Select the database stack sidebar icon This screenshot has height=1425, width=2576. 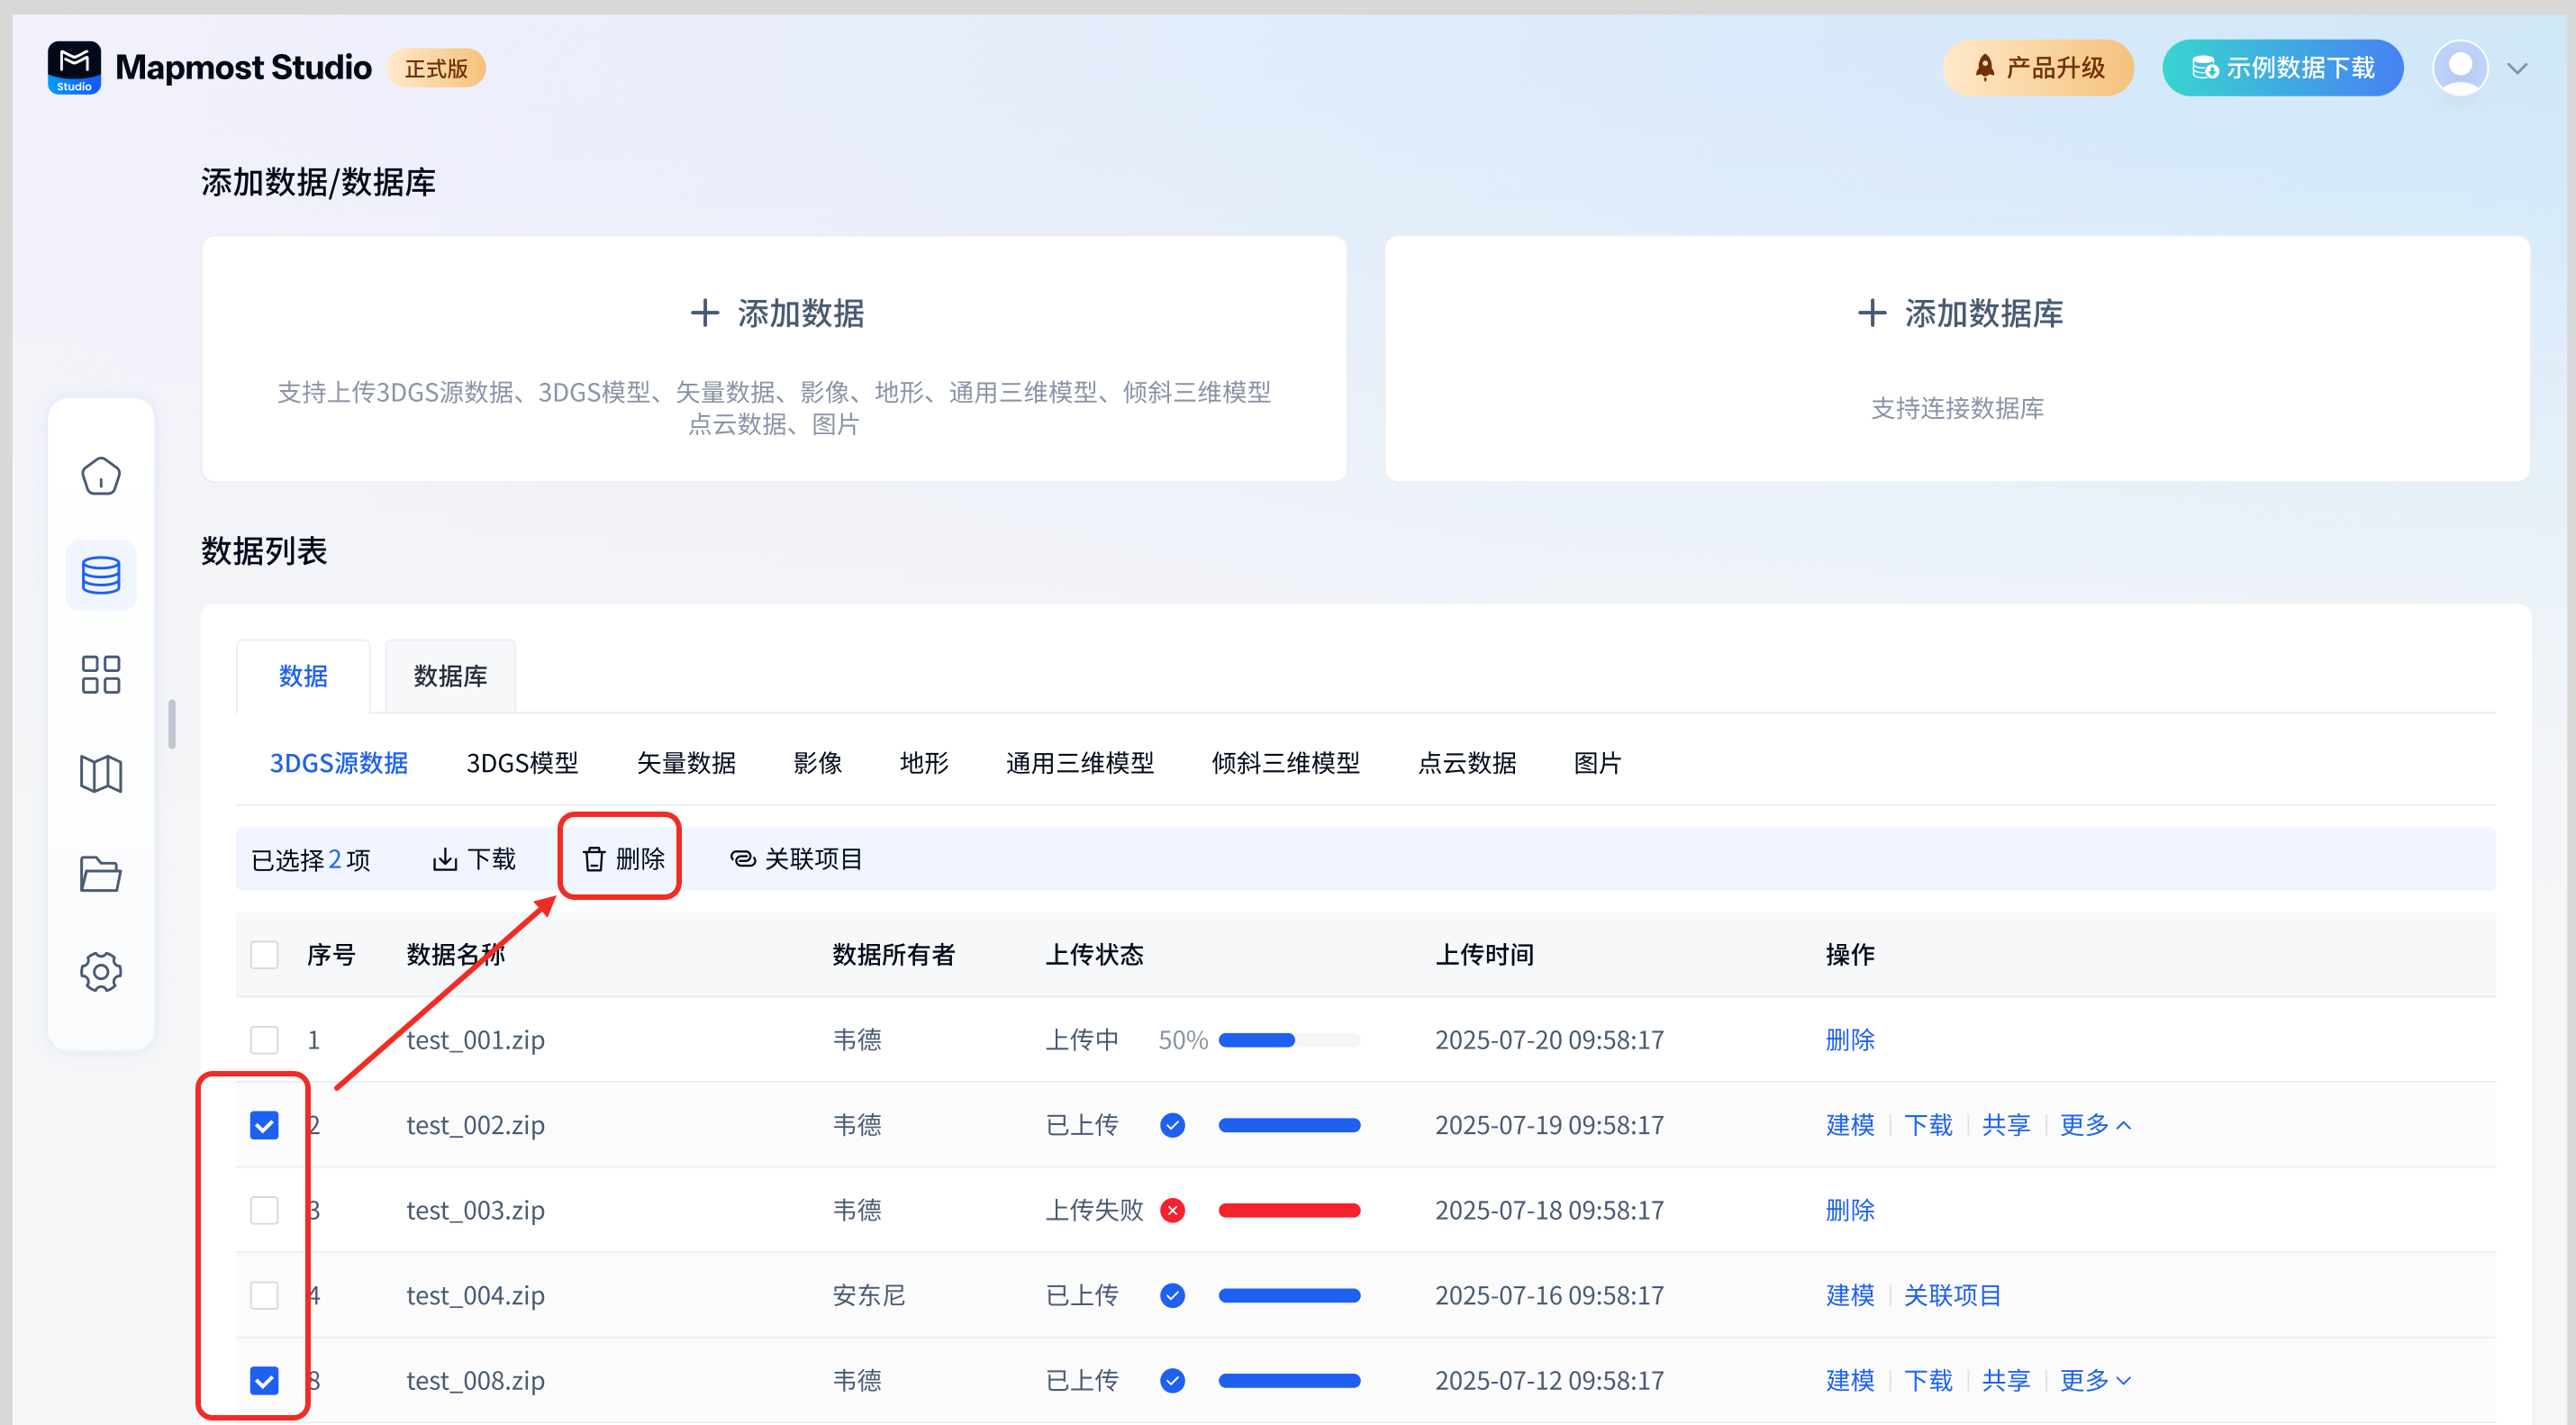point(101,575)
